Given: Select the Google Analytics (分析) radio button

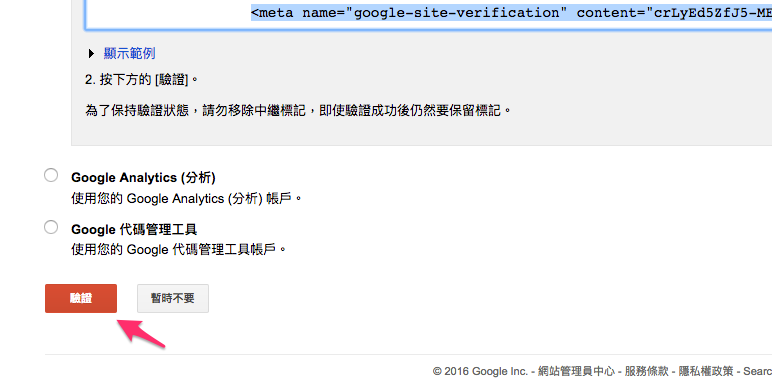Looking at the screenshot, I should (x=51, y=175).
